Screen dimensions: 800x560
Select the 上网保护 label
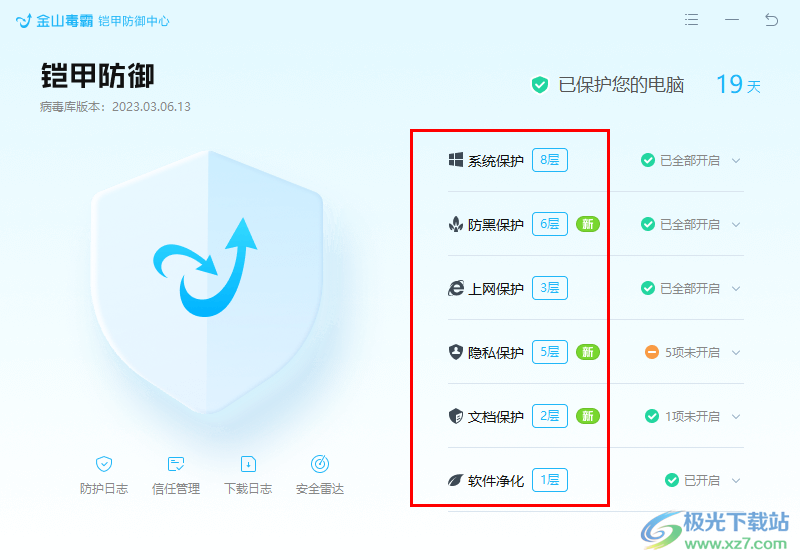(496, 289)
